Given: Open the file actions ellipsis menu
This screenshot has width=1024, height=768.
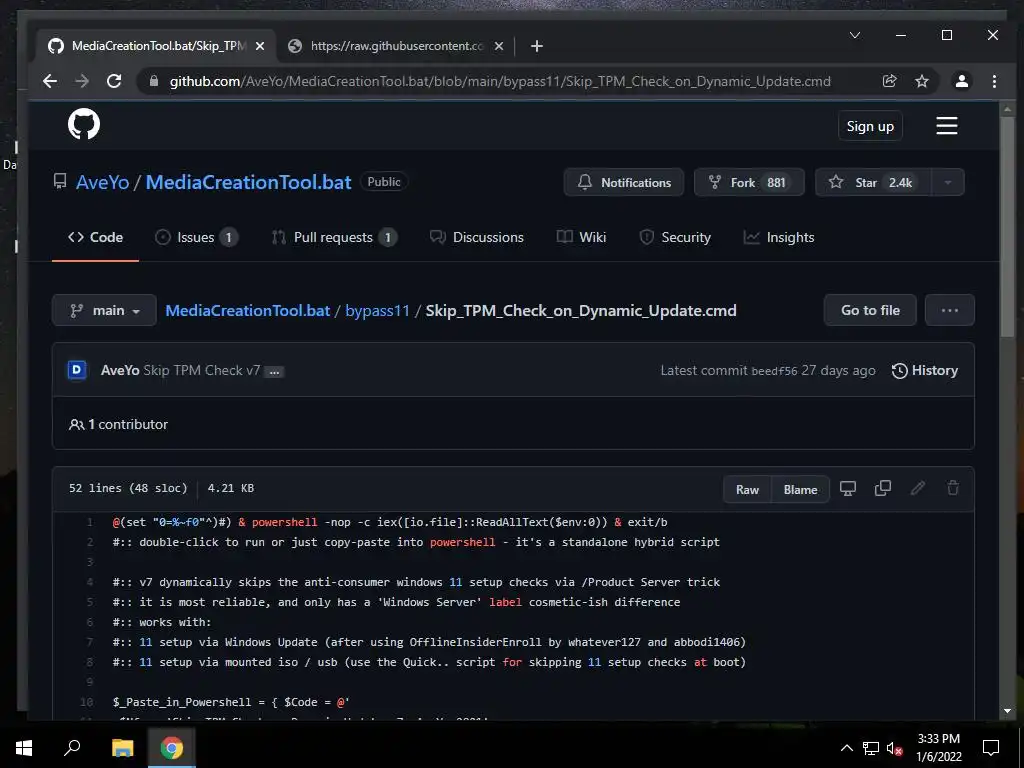Looking at the screenshot, I should tap(950, 310).
